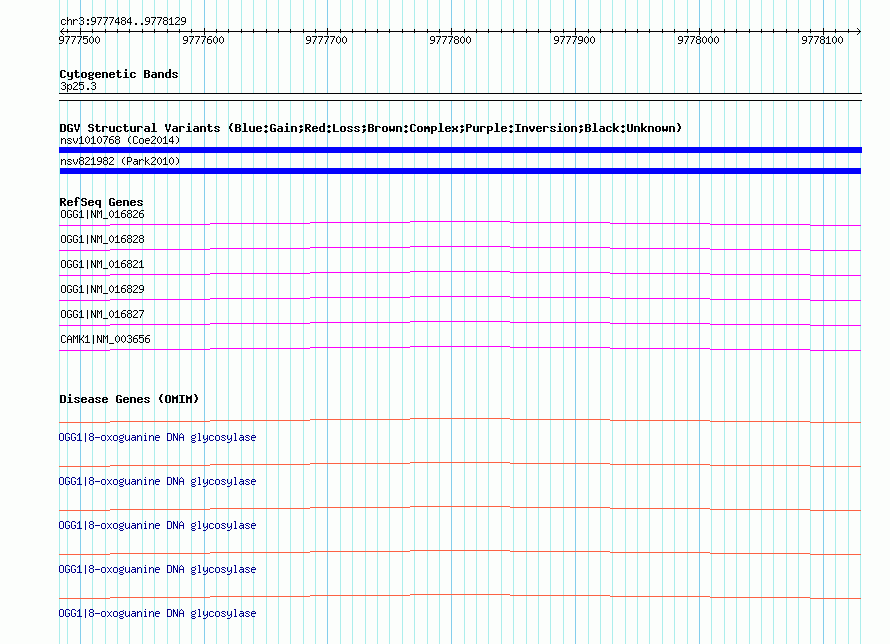
Task: Click the nsv821982 (Park2010) blue gain bar
Action: tap(460, 171)
